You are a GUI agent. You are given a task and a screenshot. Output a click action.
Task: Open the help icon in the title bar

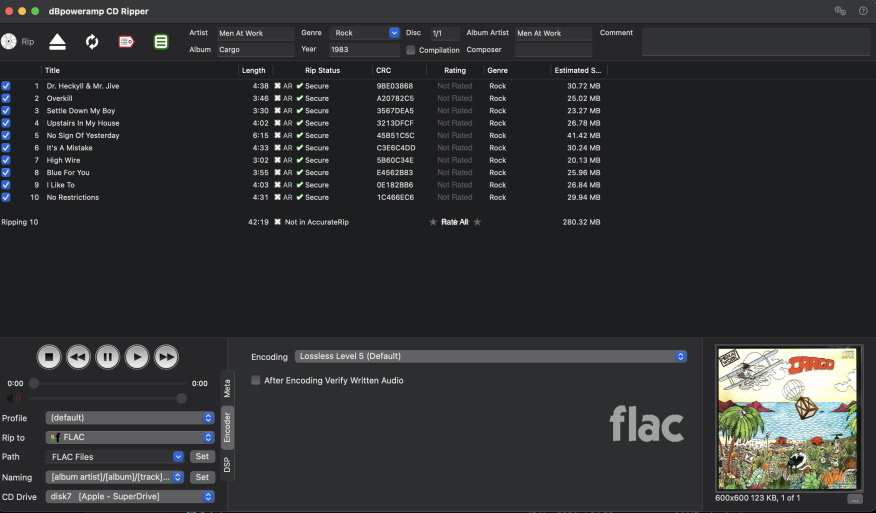pyautogui.click(x=863, y=10)
